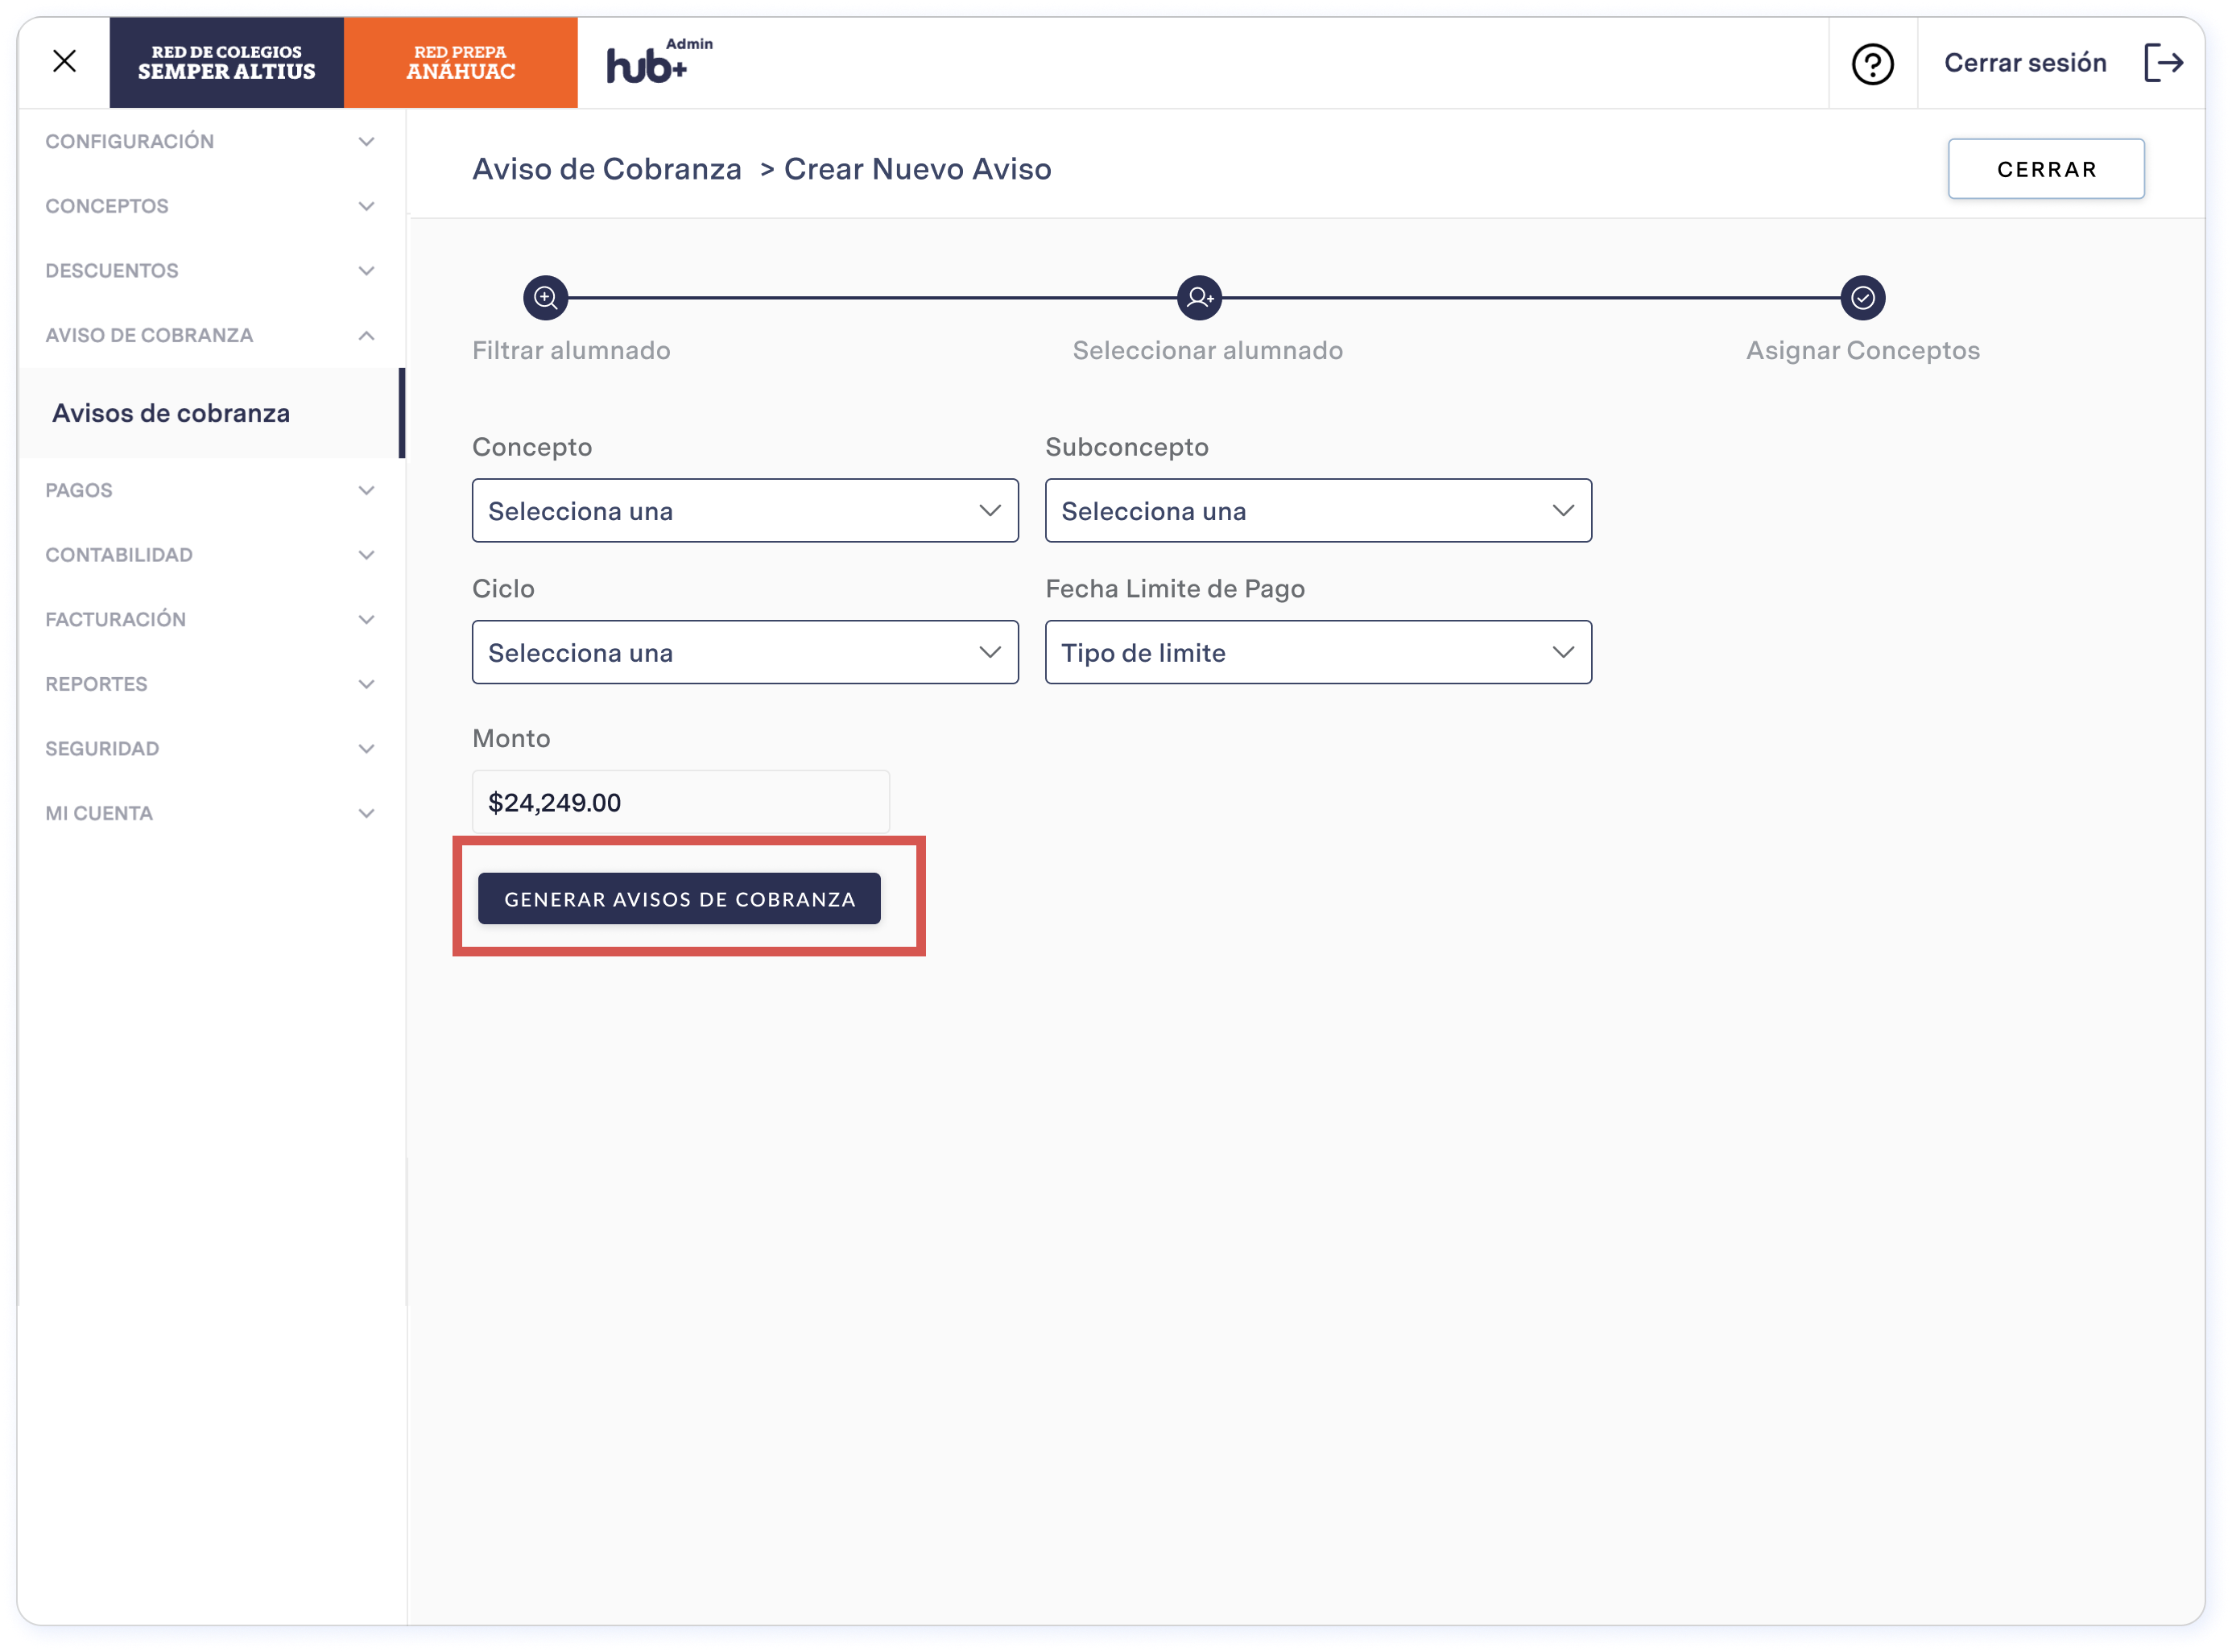Image resolution: width=2232 pixels, height=1652 pixels.
Task: Collapse the Aviso de Cobranza section
Action: (210, 336)
